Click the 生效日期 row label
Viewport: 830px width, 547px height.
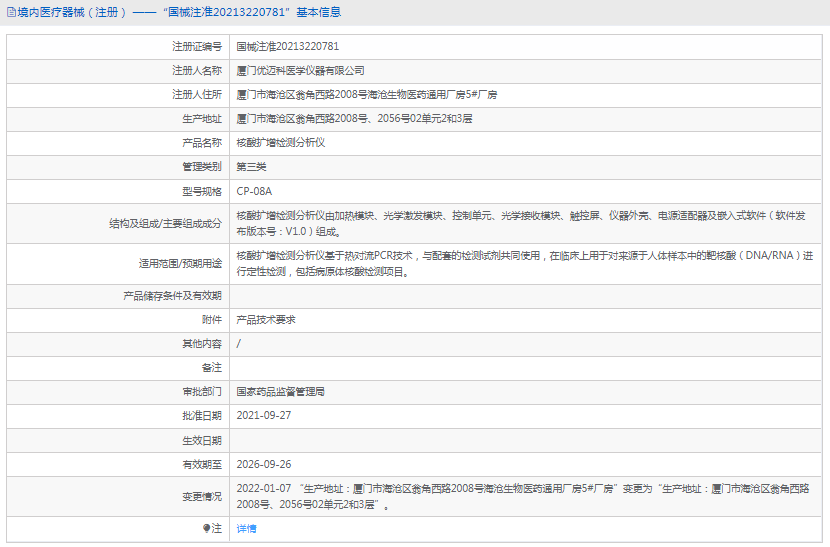point(202,441)
